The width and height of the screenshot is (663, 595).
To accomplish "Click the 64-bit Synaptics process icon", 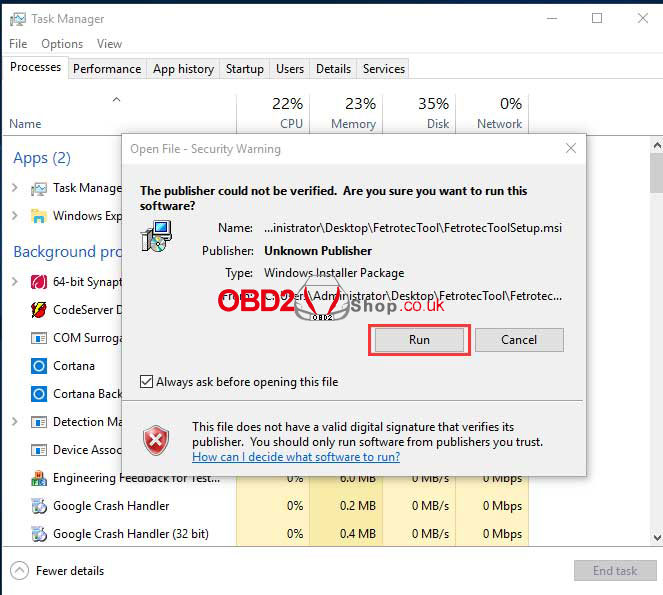I will point(39,282).
